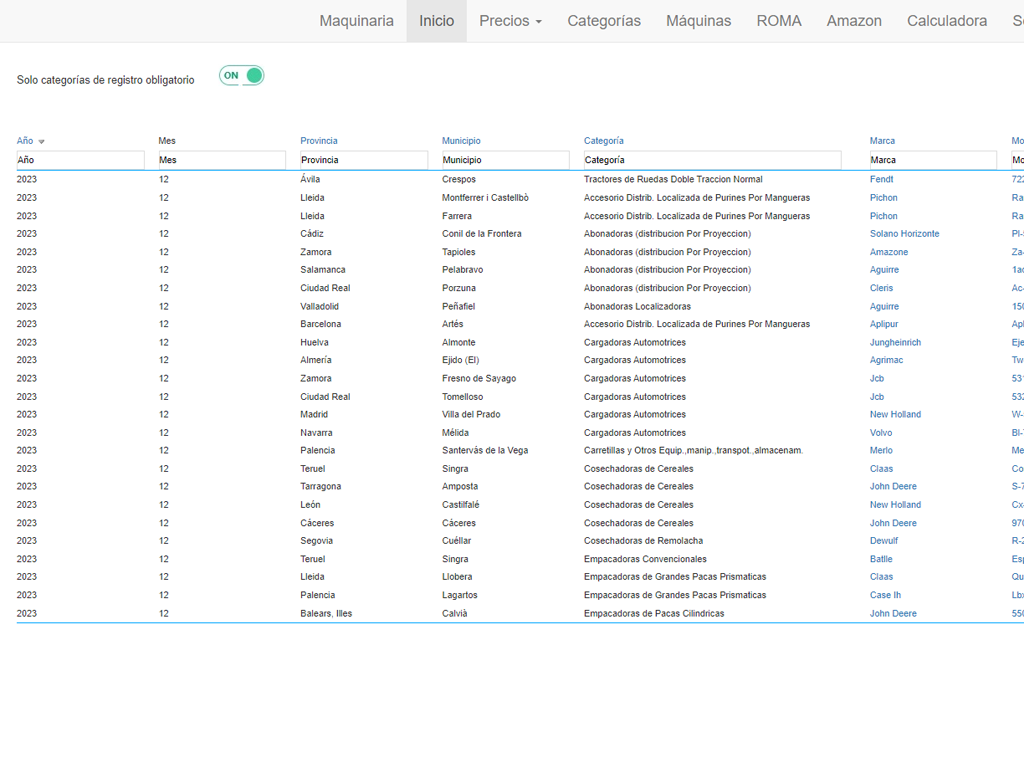Select the 'Empacadoras de Pacas Cilindricas' cell
The width and height of the screenshot is (1024, 768).
(654, 613)
